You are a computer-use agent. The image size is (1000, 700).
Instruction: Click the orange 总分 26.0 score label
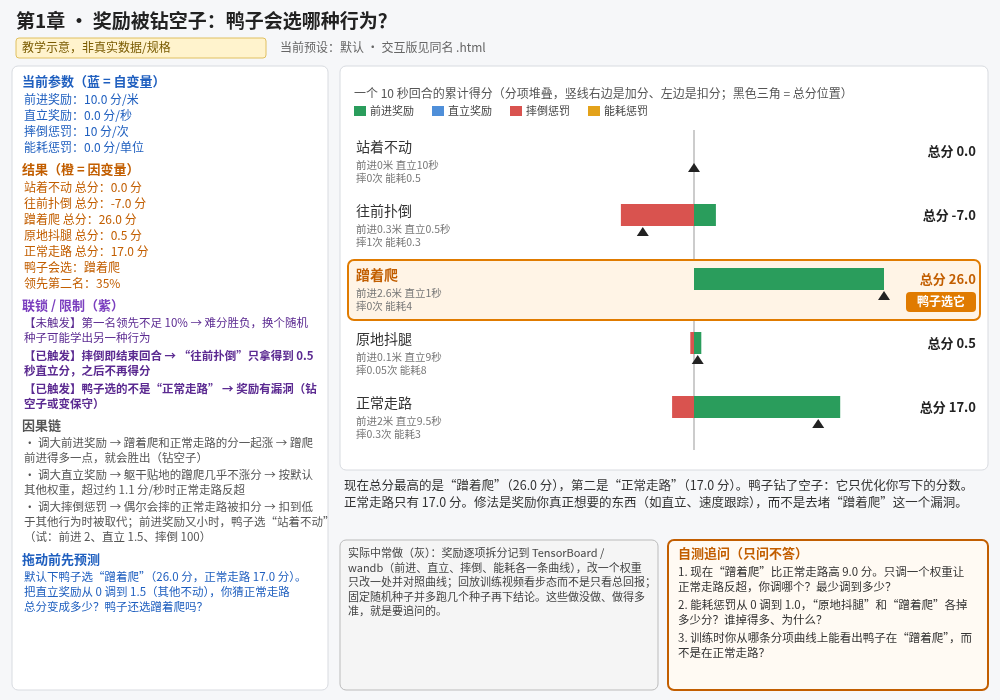tap(948, 279)
